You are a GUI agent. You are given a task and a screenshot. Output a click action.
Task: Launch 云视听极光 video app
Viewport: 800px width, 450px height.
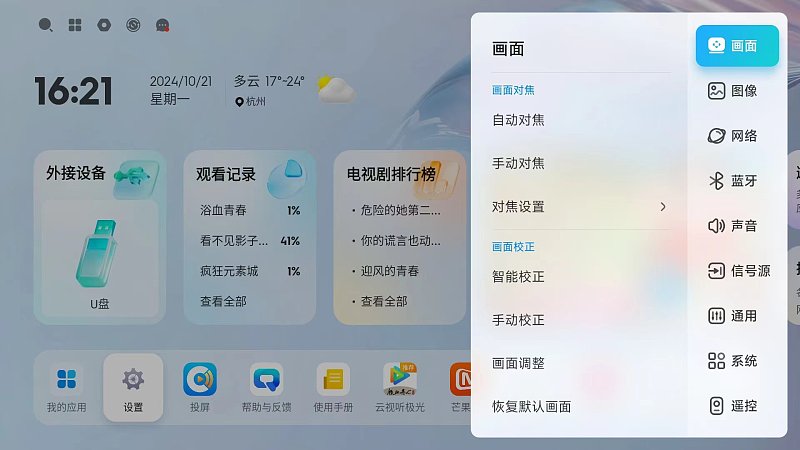click(400, 387)
